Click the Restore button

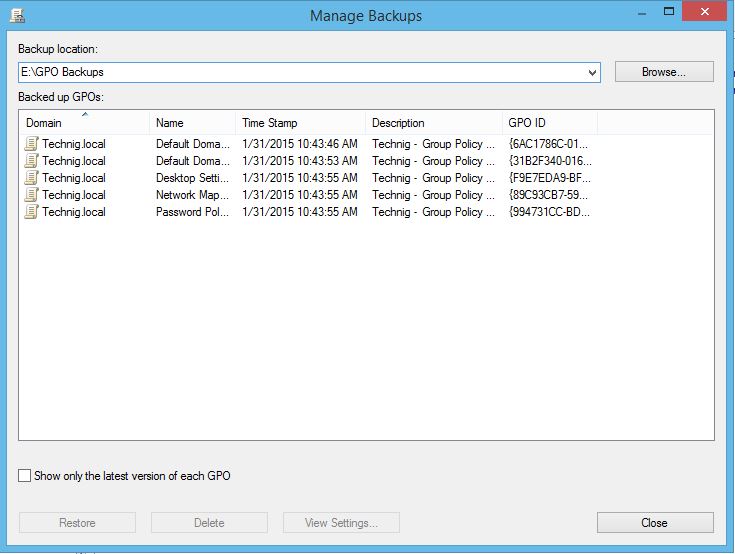coord(77,523)
